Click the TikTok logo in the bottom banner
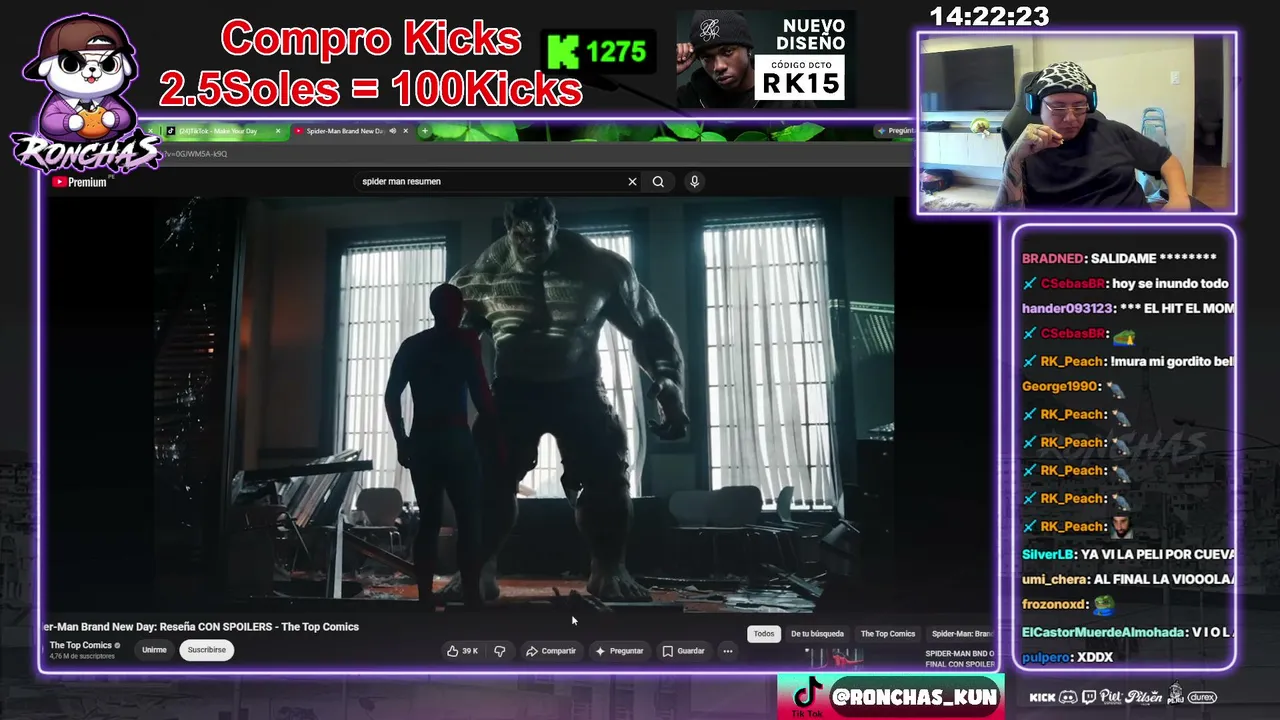1280x720 pixels. 808,693
